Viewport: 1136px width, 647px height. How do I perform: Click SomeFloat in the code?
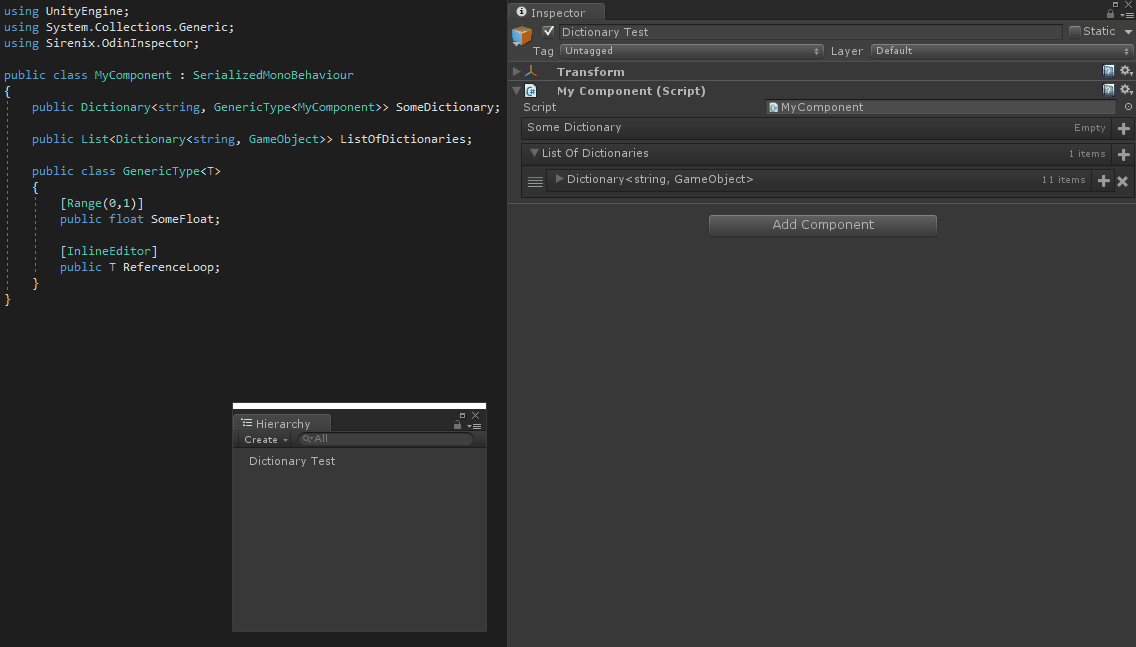point(185,219)
